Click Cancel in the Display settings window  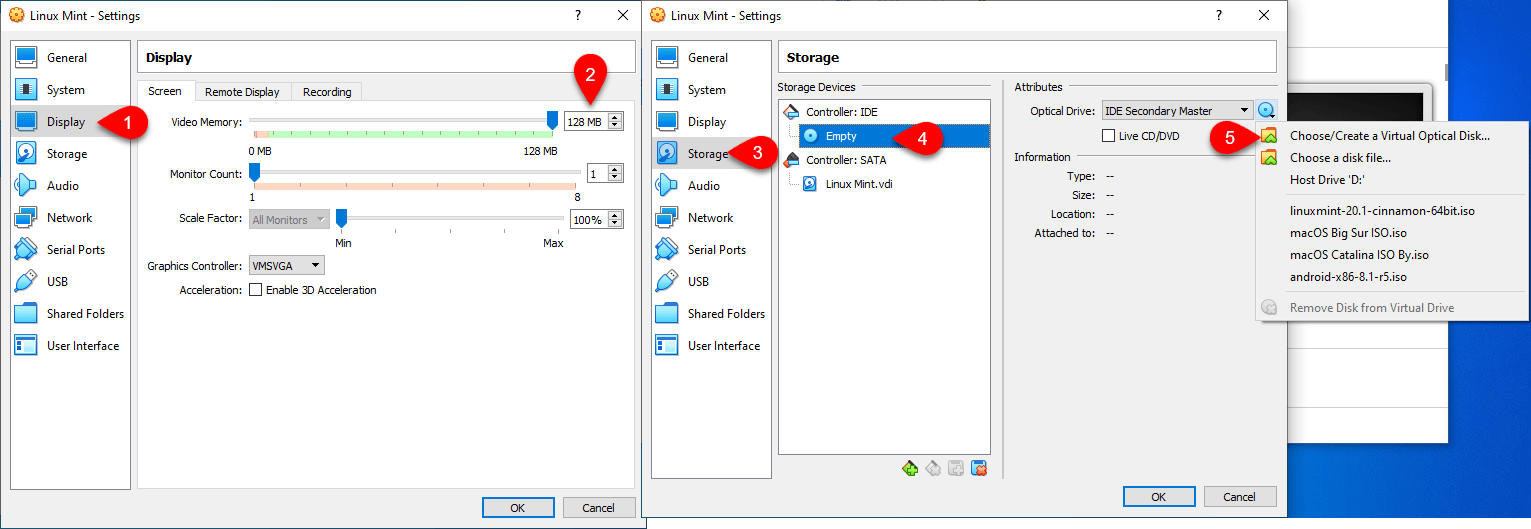point(598,508)
